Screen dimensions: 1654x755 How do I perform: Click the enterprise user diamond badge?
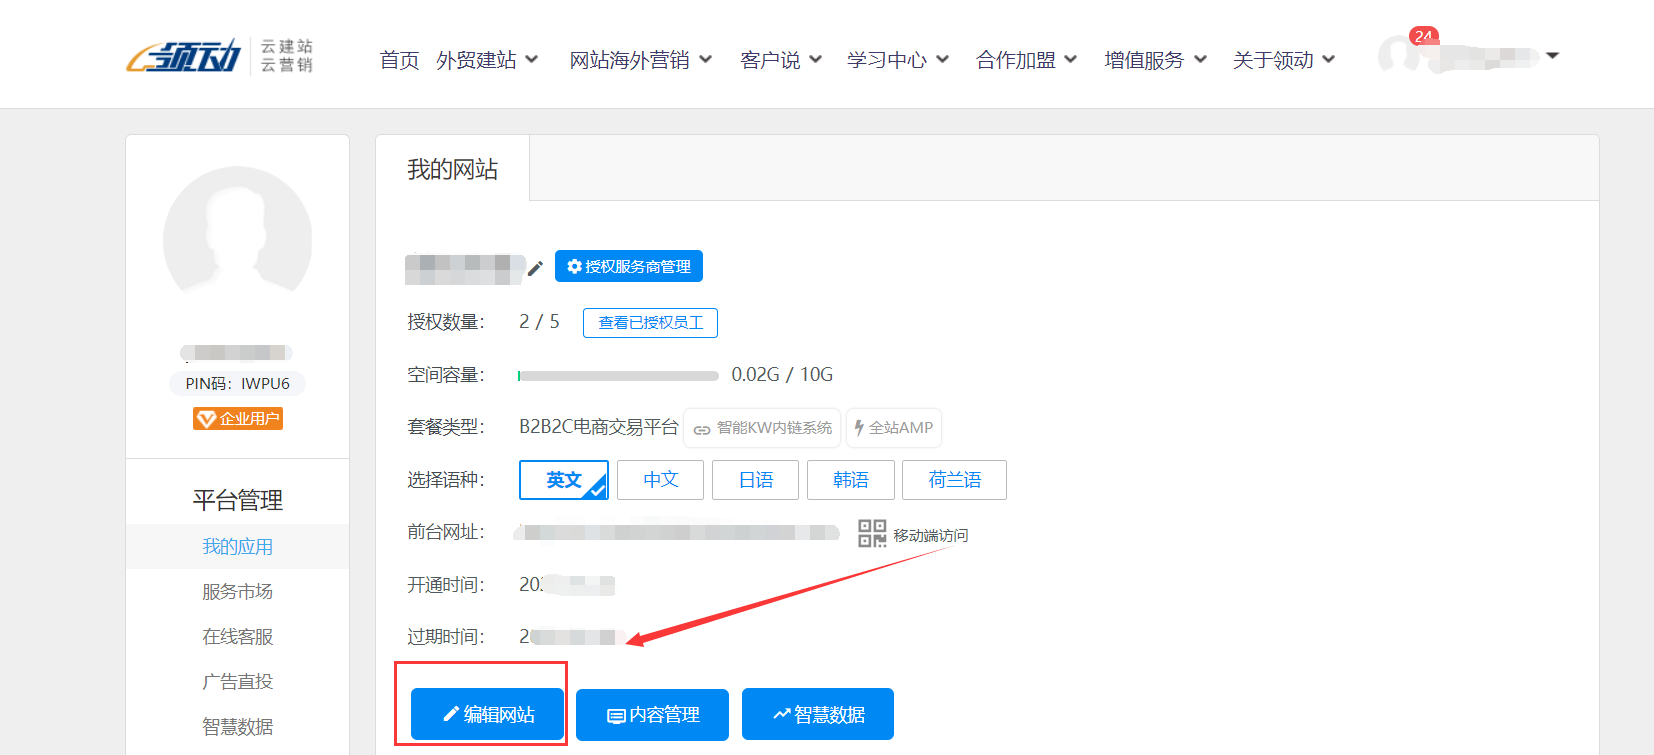(237, 419)
